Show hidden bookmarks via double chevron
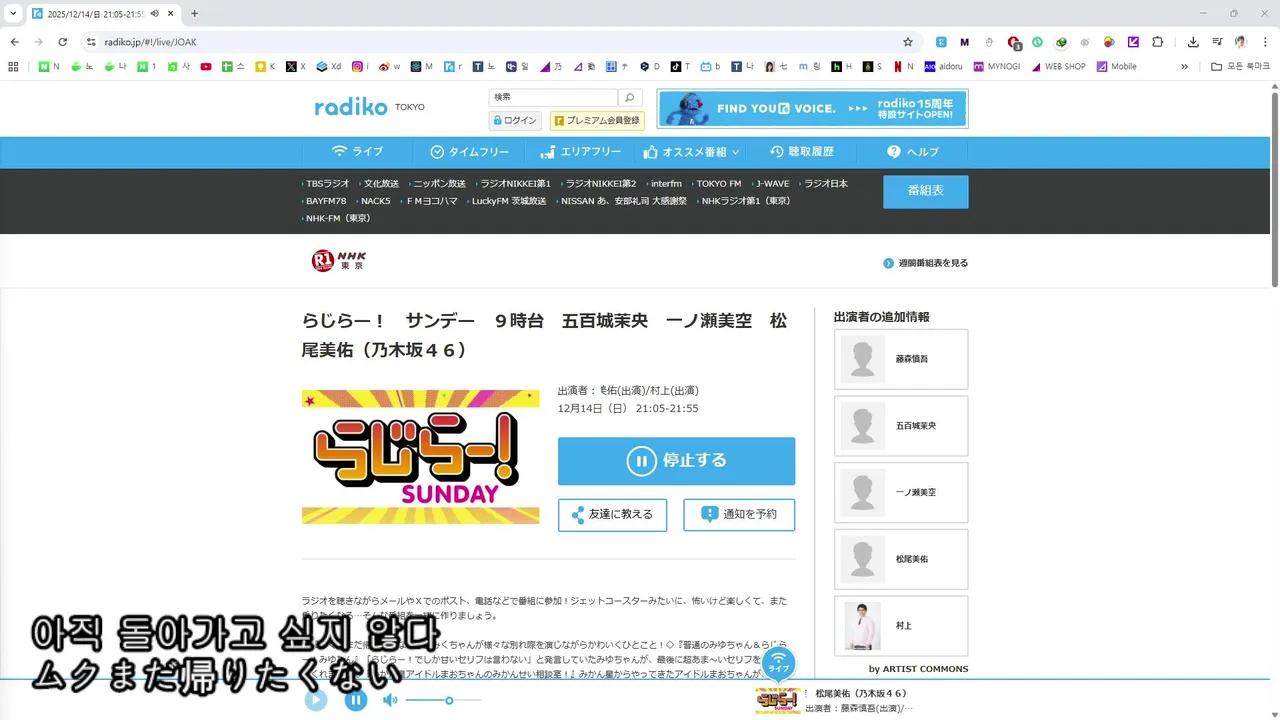Image resolution: width=1280 pixels, height=720 pixels. [x=1184, y=67]
